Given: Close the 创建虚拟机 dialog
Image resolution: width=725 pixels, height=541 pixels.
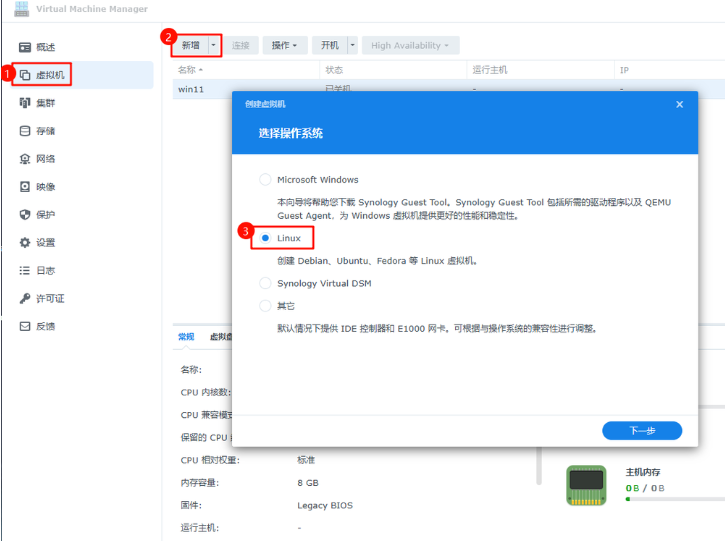Looking at the screenshot, I should click(679, 105).
